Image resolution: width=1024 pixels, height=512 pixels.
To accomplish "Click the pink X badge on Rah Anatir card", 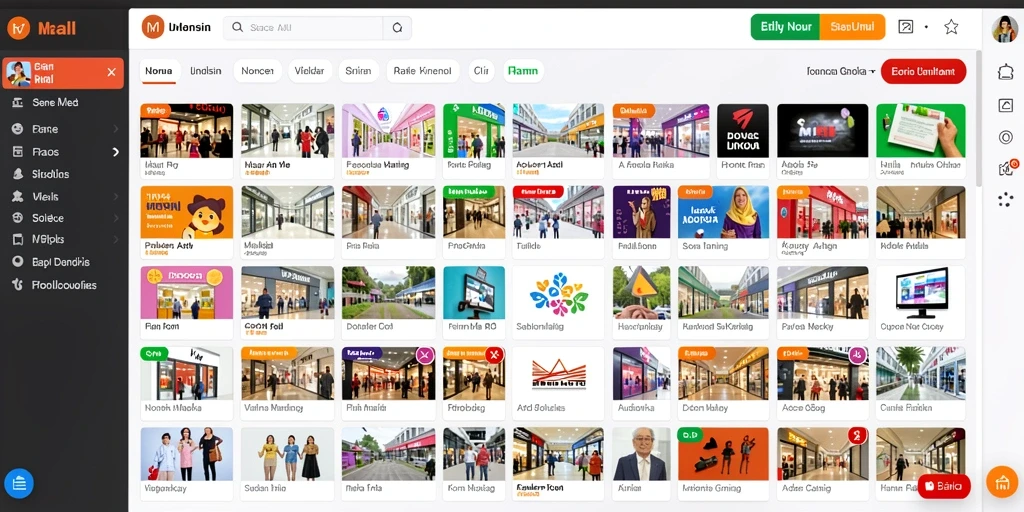I will [425, 355].
